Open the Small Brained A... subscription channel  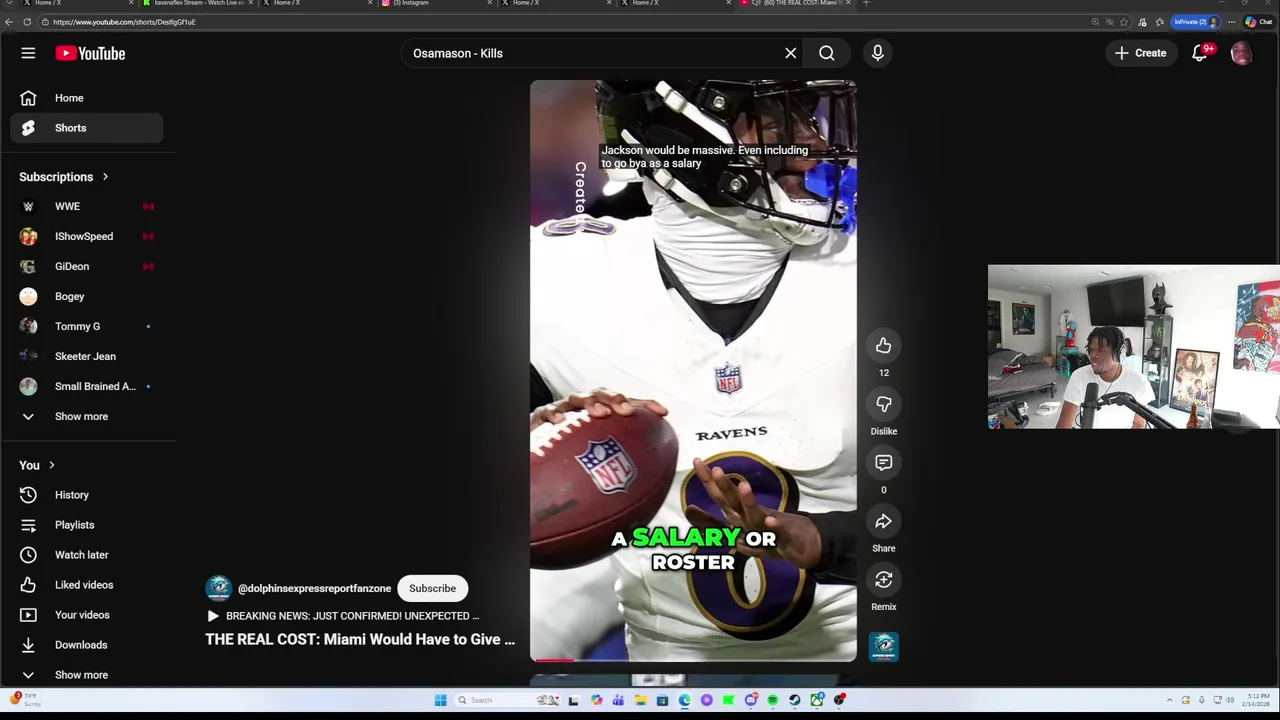pyautogui.click(x=86, y=386)
